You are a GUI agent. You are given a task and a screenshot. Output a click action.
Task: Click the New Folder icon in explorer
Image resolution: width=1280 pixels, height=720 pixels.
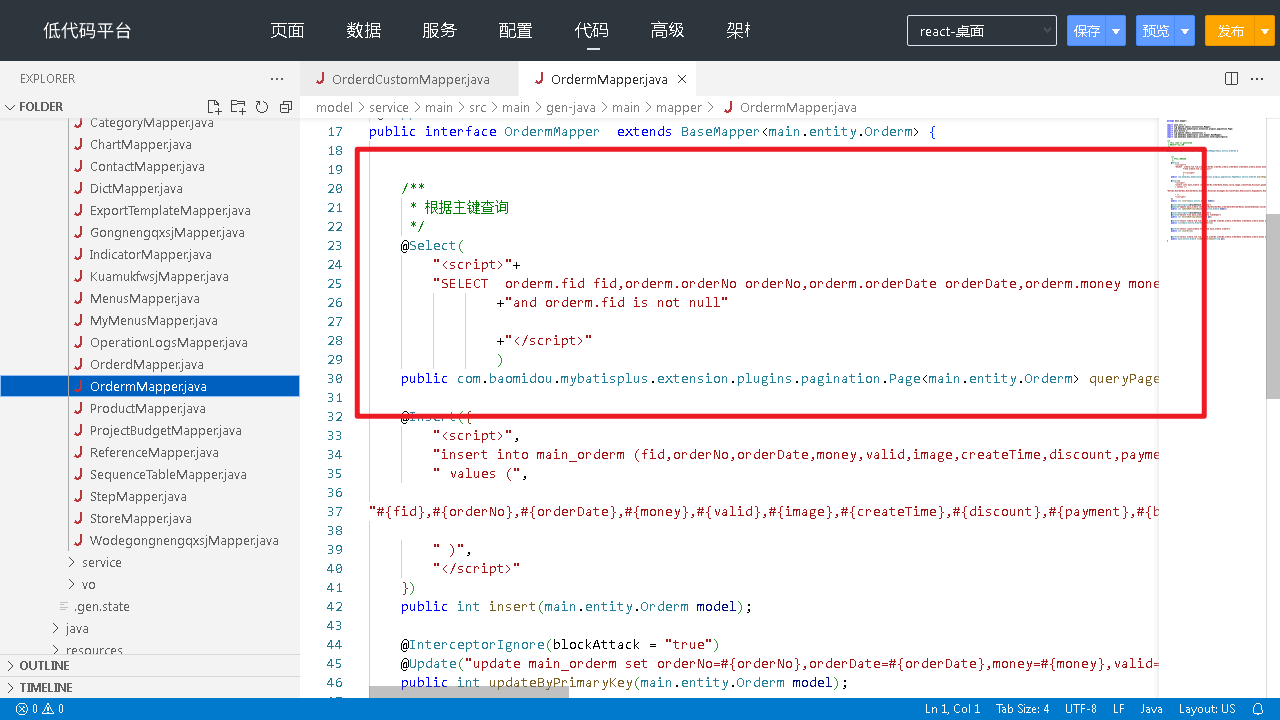click(x=238, y=107)
